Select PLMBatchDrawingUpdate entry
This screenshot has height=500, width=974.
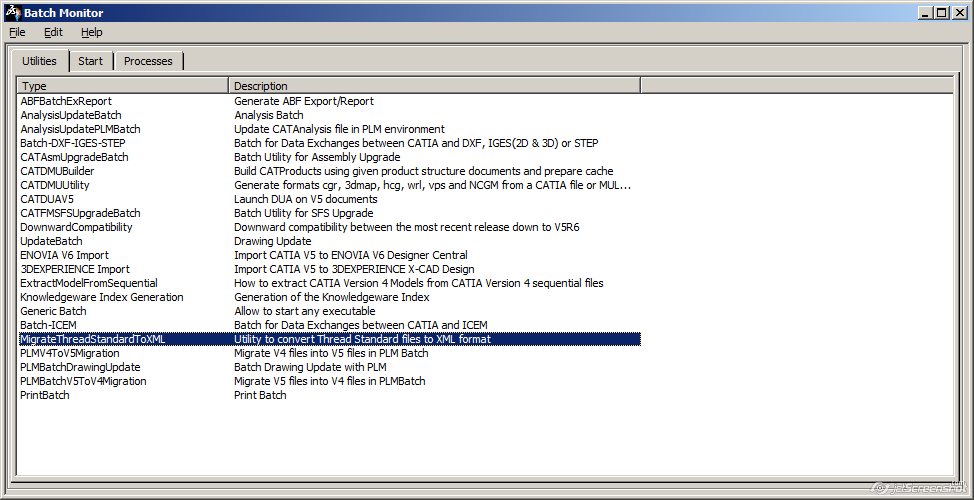pos(80,367)
